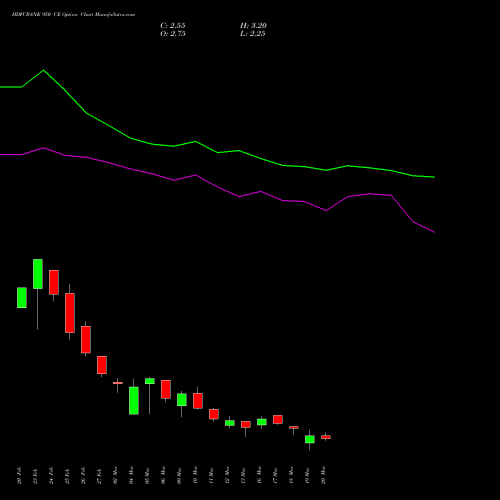Select the green candle for 16 Mar
The height and width of the screenshot is (500, 500).
coord(262,422)
